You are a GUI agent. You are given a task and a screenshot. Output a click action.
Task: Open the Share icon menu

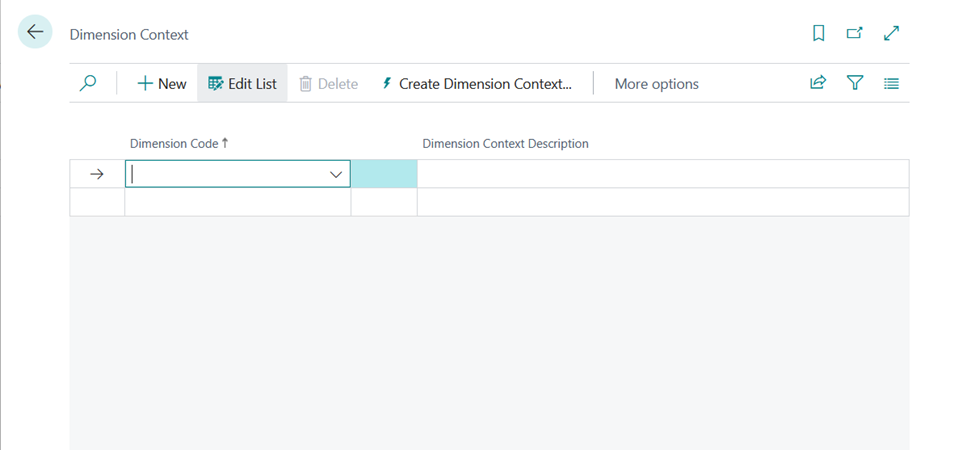(818, 84)
